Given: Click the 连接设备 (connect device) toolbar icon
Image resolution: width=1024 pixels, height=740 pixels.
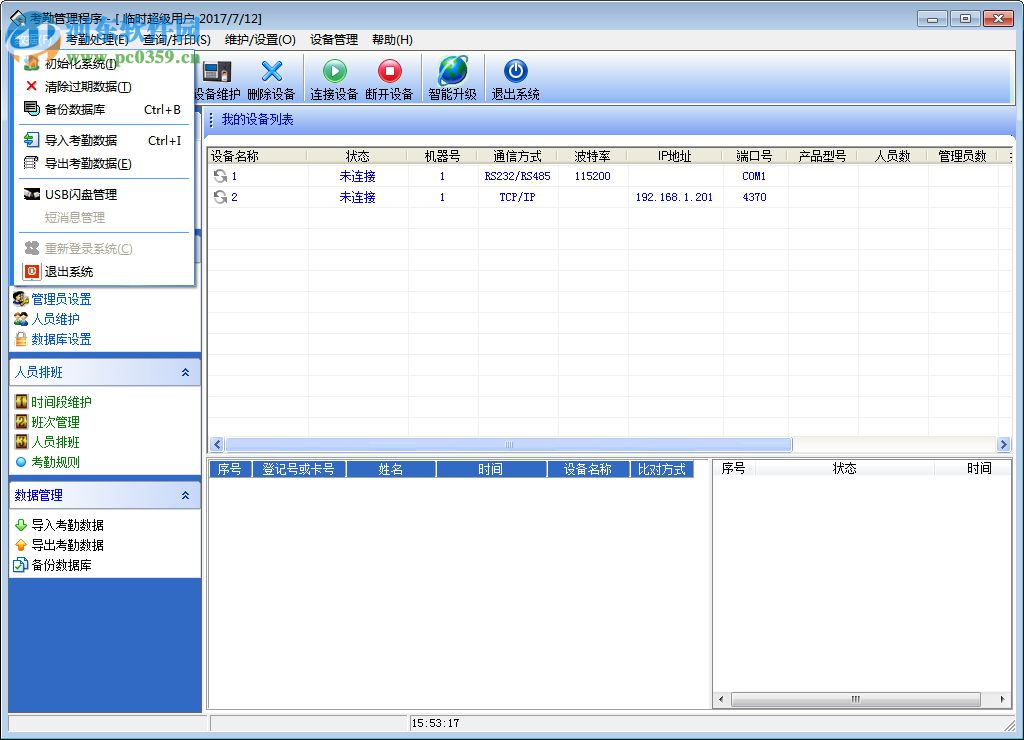Looking at the screenshot, I should point(334,71).
